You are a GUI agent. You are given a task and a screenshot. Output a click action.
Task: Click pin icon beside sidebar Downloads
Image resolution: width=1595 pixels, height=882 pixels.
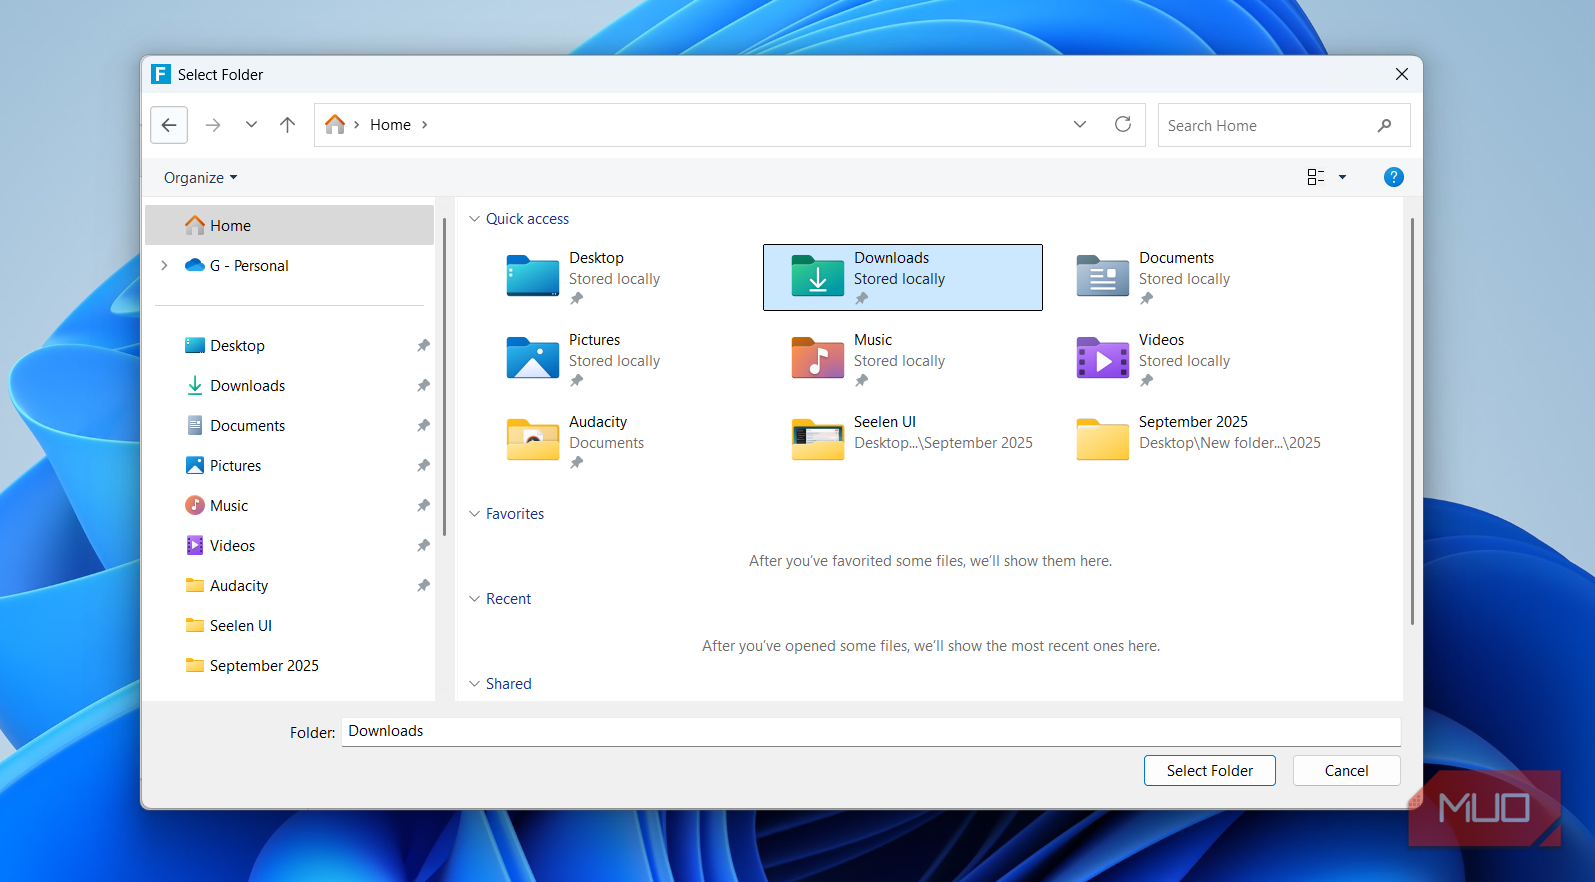click(x=423, y=386)
